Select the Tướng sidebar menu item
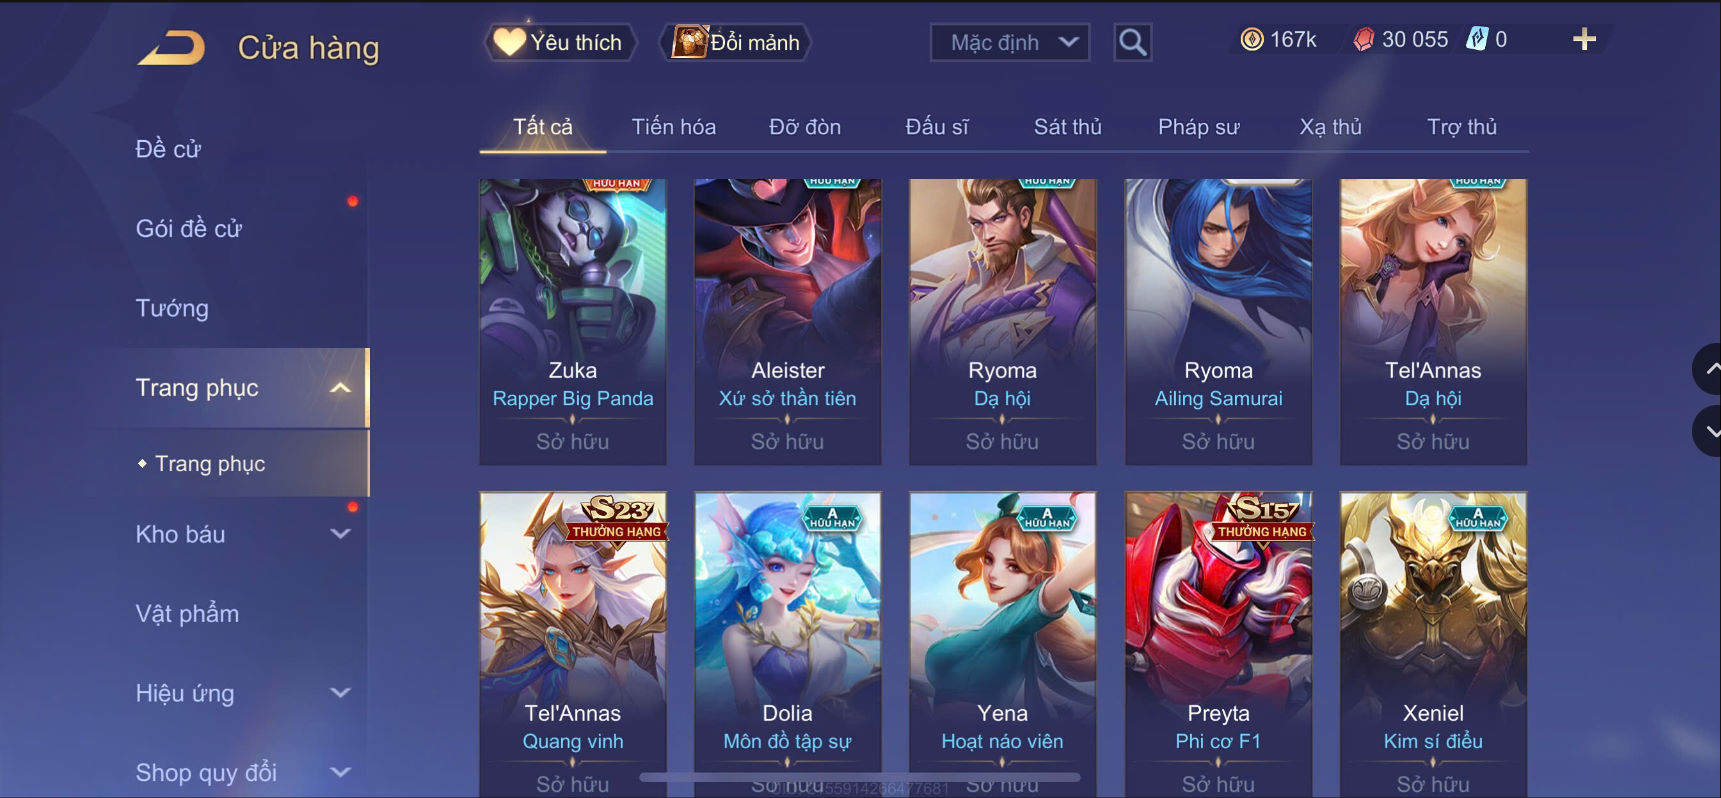 172,308
